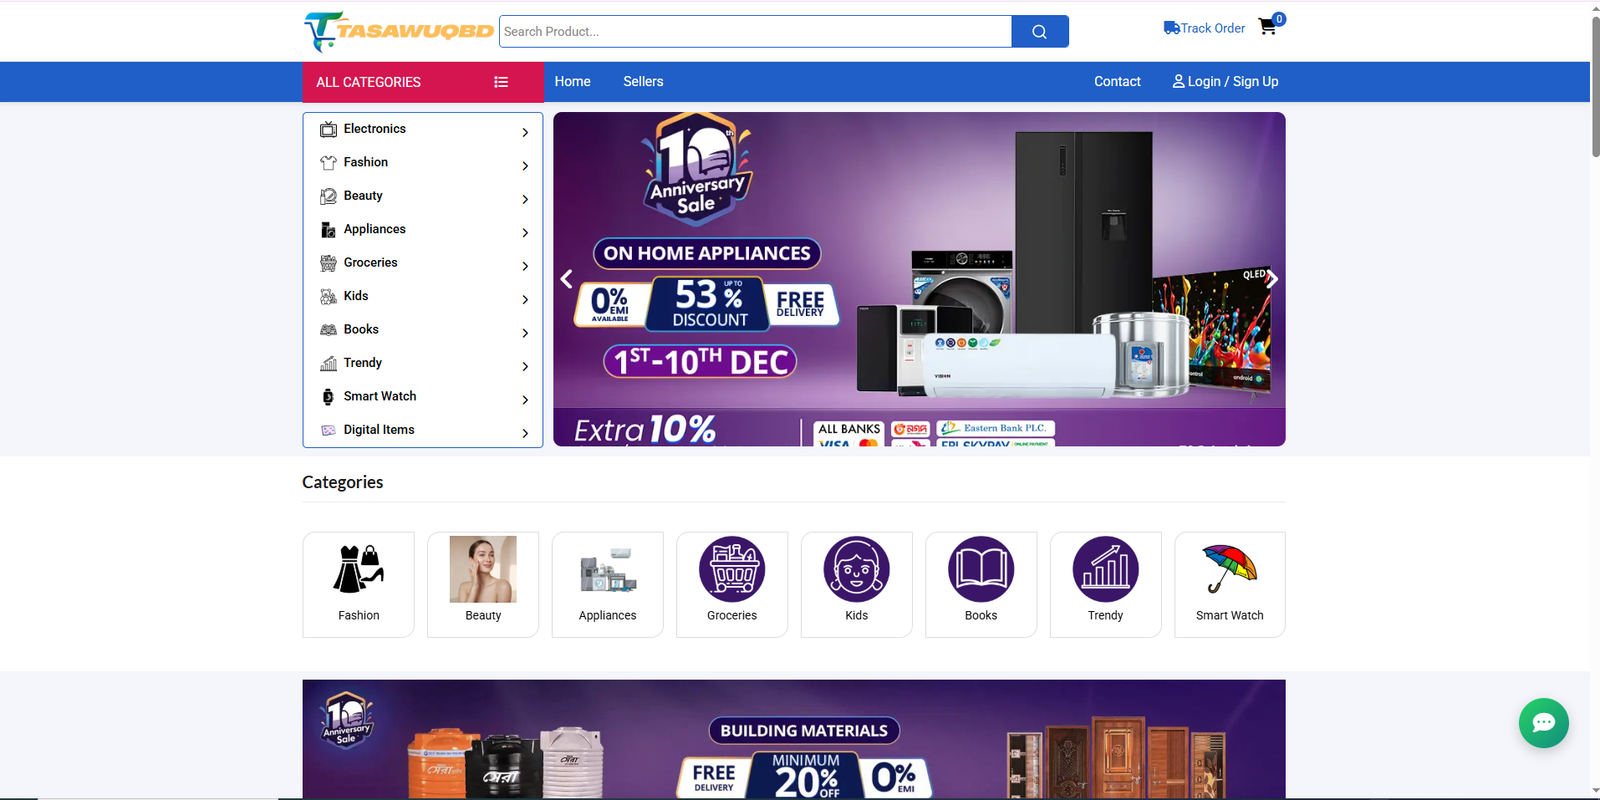Click the All Categories list icon

click(x=501, y=82)
